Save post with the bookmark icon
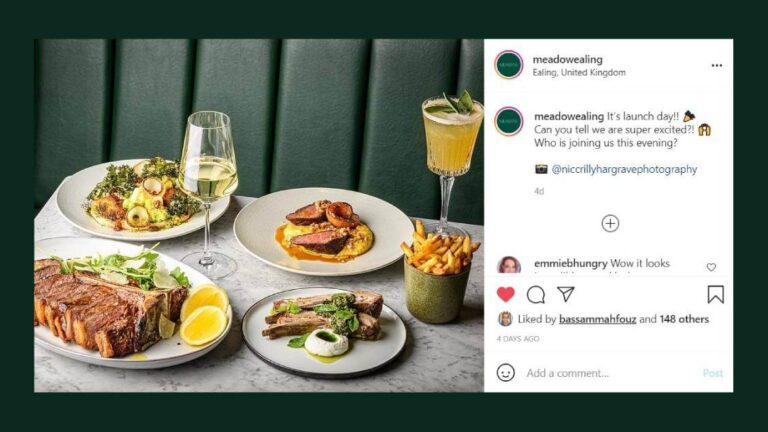The width and height of the screenshot is (768, 432). click(715, 294)
